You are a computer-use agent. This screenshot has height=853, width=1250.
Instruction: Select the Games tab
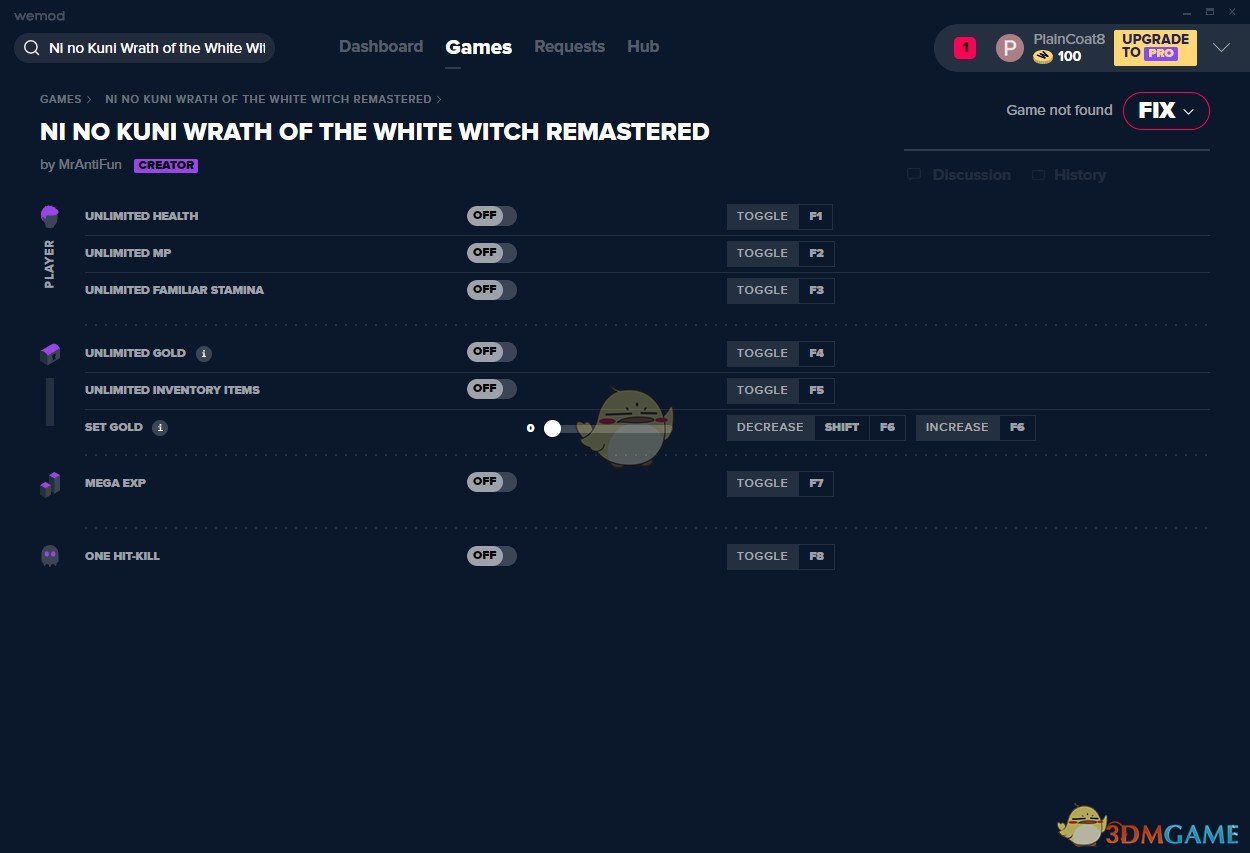479,47
